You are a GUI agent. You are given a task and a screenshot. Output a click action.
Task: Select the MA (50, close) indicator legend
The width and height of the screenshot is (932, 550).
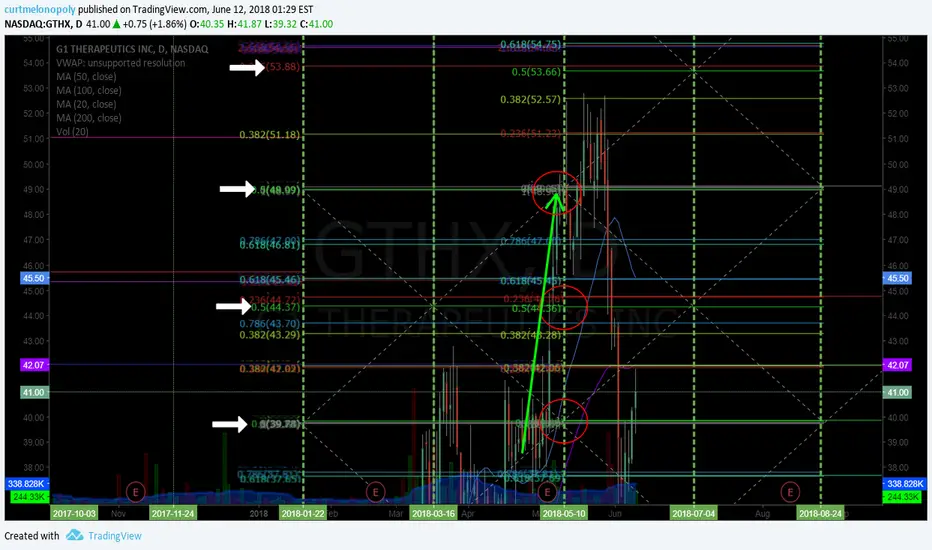(86, 77)
